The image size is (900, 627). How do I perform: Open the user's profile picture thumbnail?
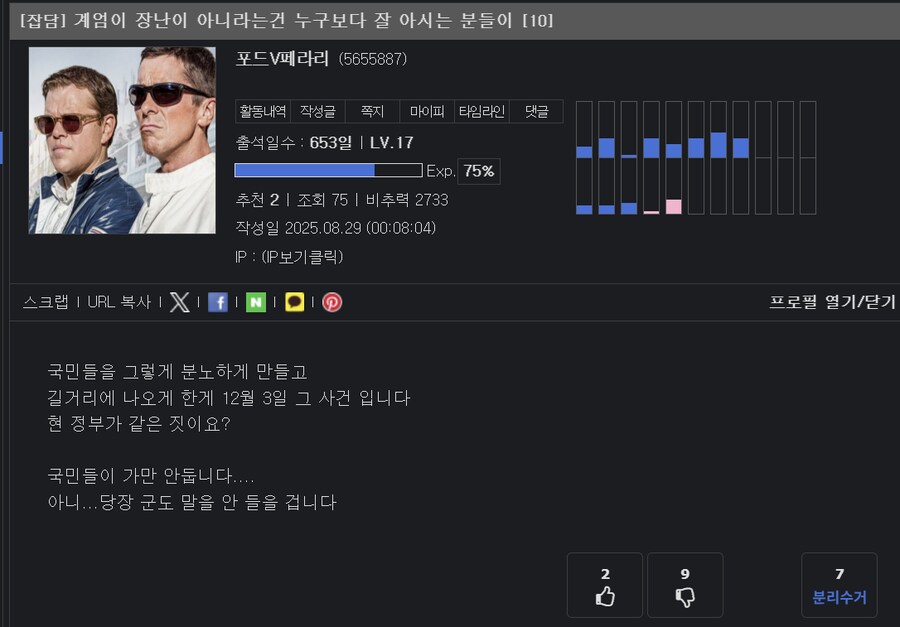pyautogui.click(x=122, y=140)
